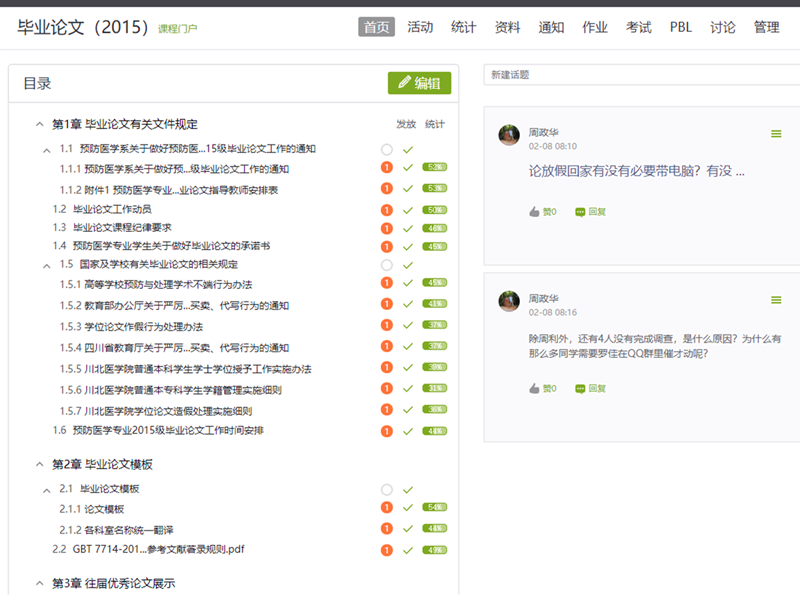The image size is (800, 595).
Task: Open the 课程门户 link
Action: (177, 29)
